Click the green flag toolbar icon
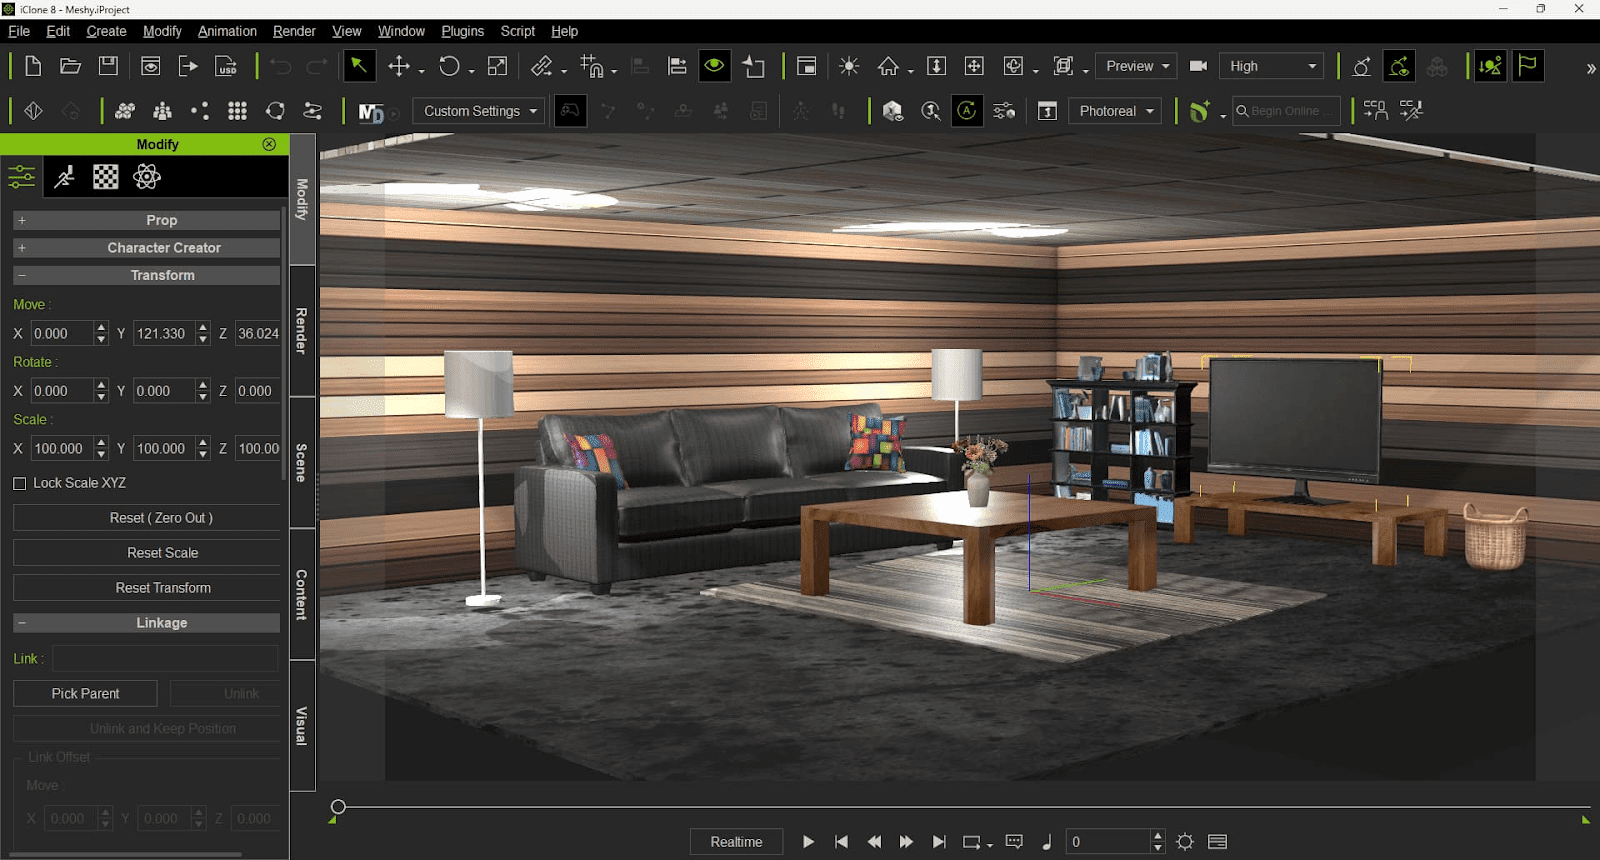The image size is (1600, 860). tap(1528, 66)
